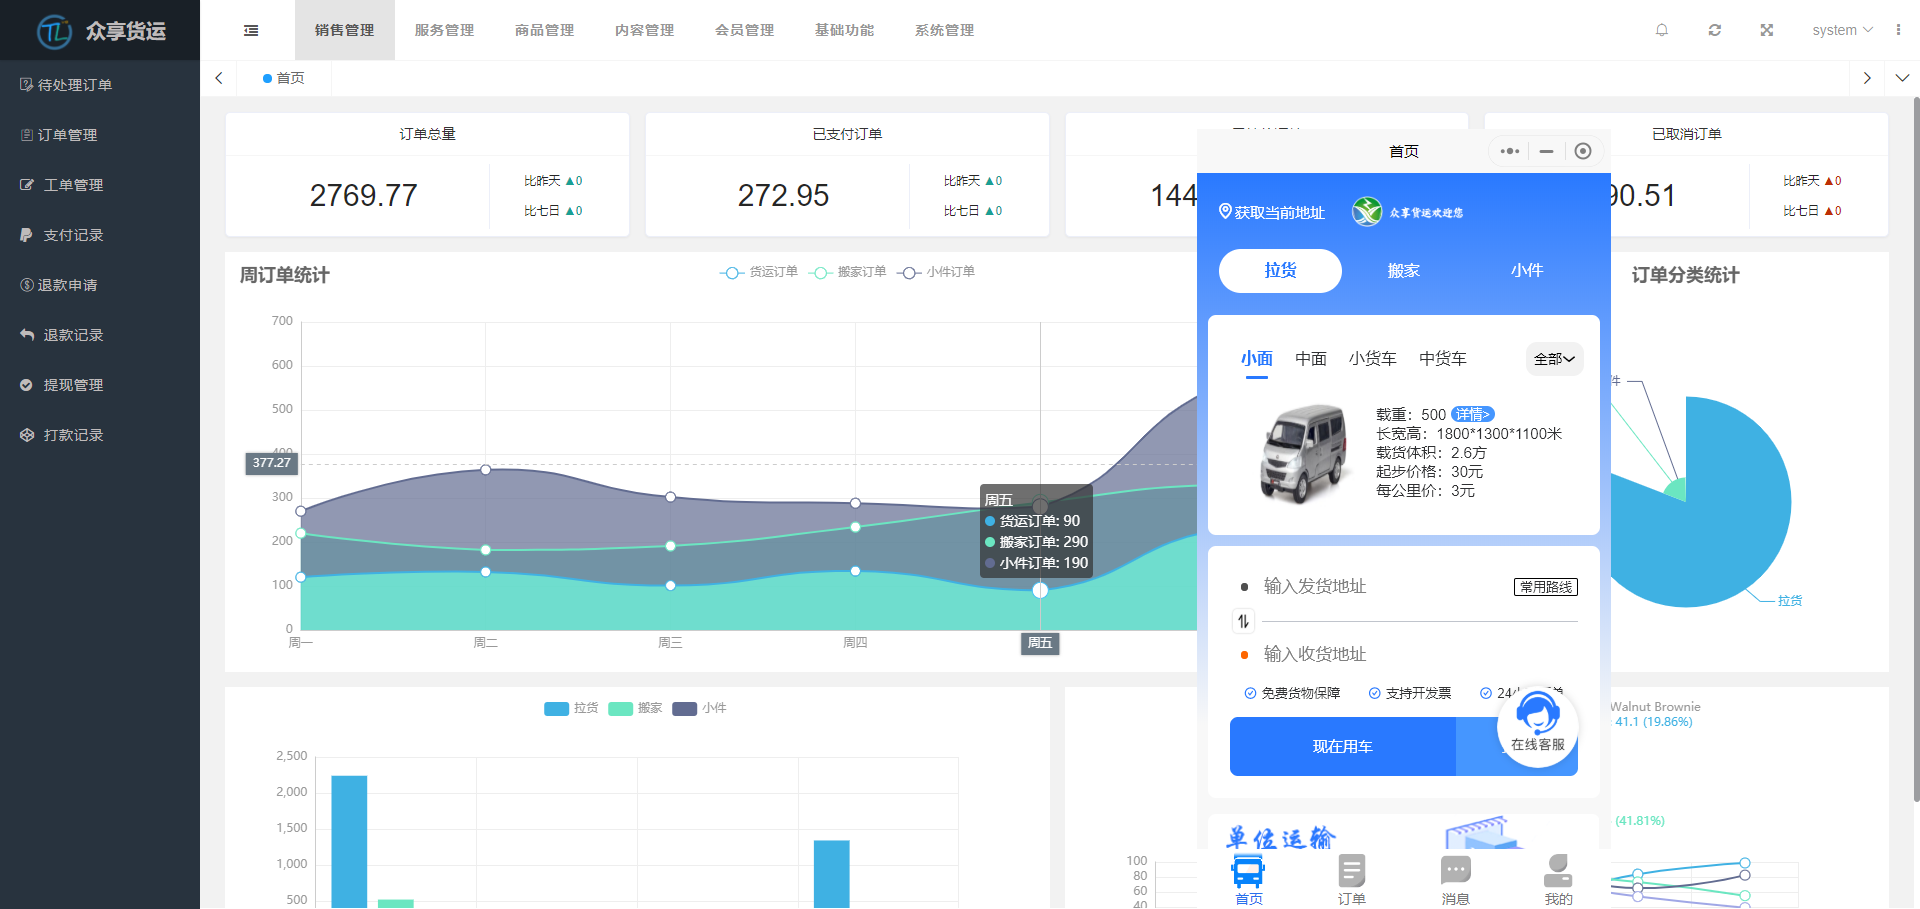The width and height of the screenshot is (1920, 909).
Task: Collapse sidebar using the menu fold icon
Action: (251, 31)
